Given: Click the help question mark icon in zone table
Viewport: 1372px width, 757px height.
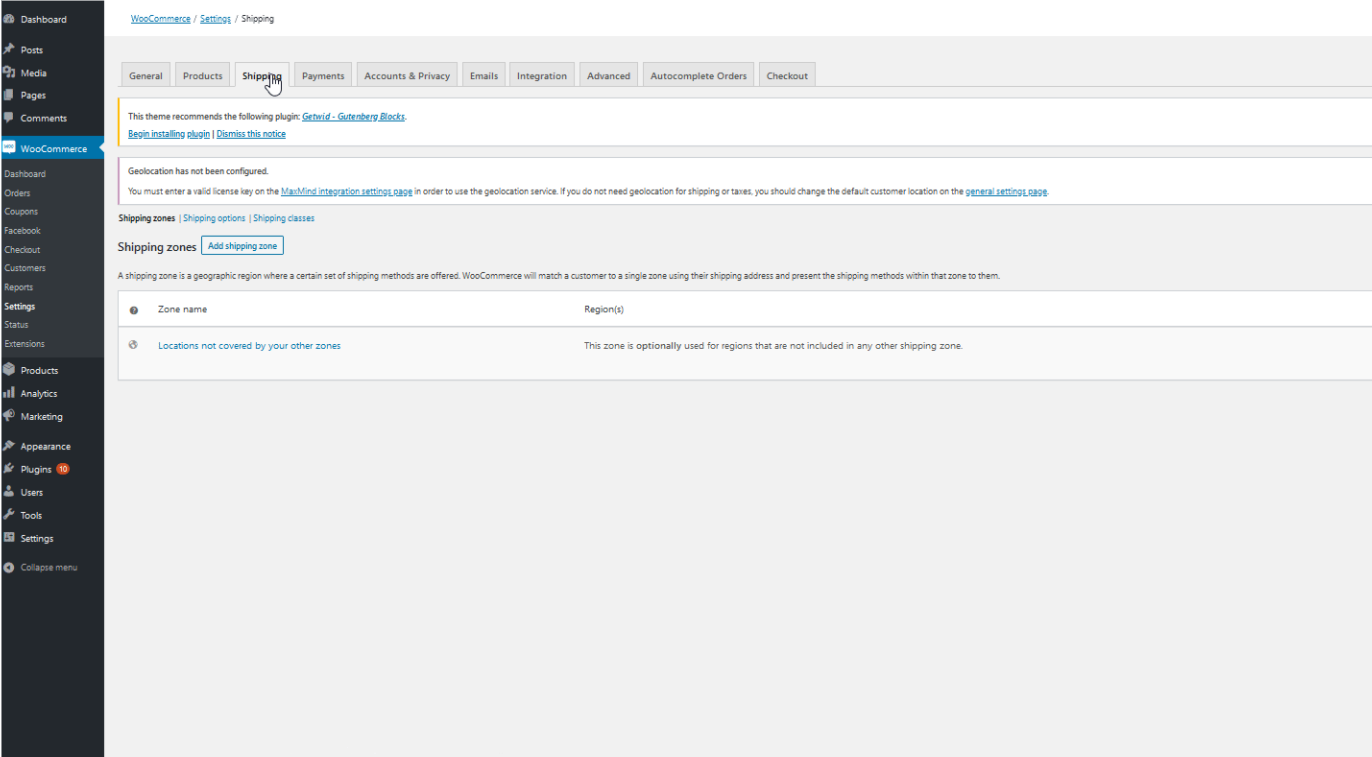Looking at the screenshot, I should click(x=133, y=310).
